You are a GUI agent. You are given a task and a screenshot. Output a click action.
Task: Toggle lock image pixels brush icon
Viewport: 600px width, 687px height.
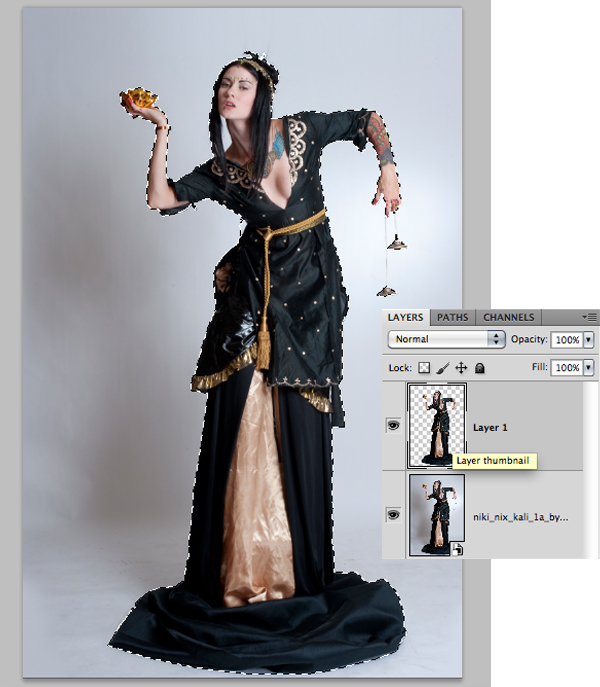(x=443, y=368)
